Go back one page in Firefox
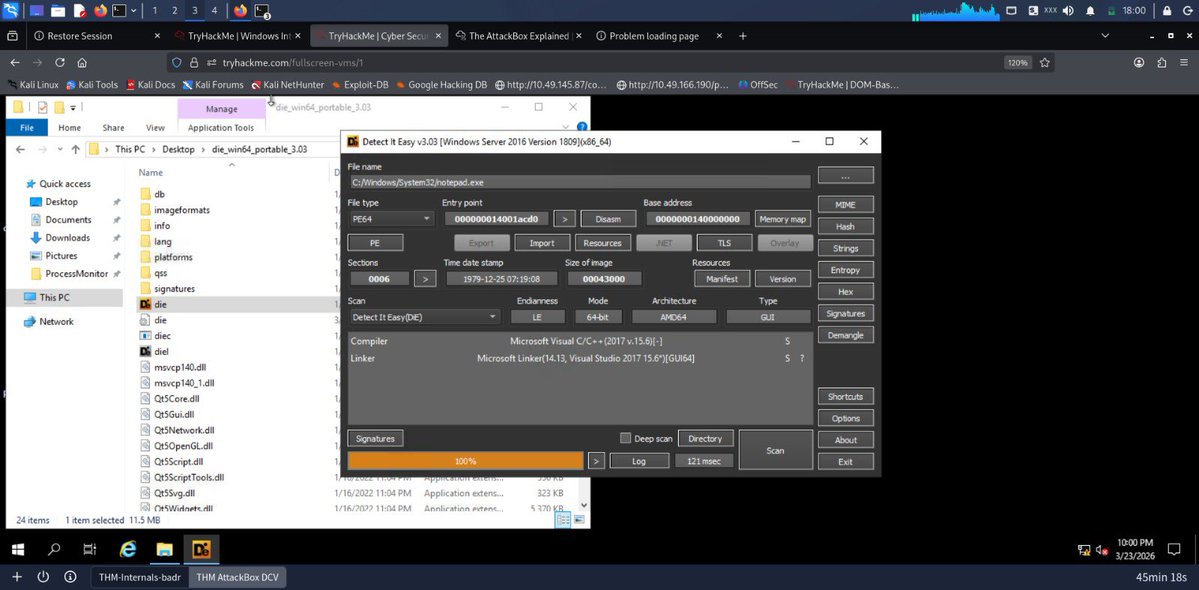1199x590 pixels. click(x=15, y=63)
